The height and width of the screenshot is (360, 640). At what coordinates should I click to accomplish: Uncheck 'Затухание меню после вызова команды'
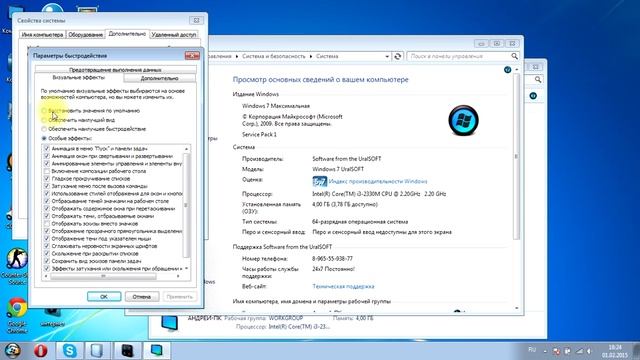[47, 186]
